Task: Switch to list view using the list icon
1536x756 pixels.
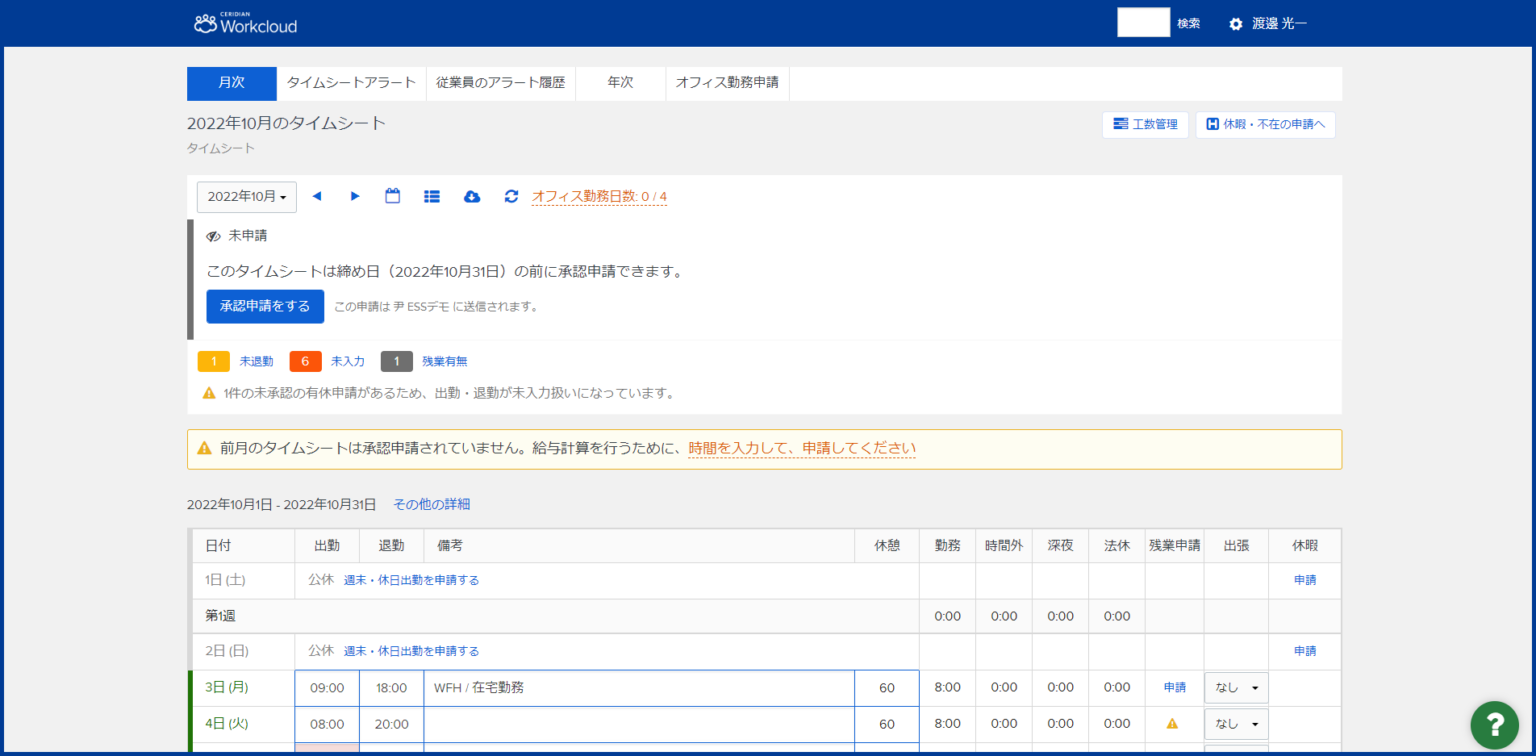Action: (x=431, y=196)
